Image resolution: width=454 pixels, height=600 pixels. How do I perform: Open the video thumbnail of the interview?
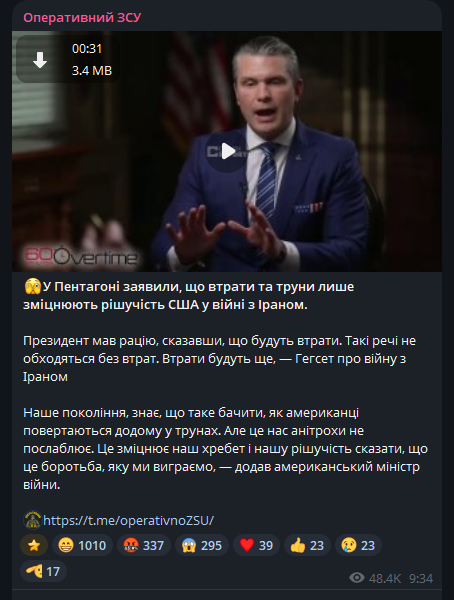[x=227, y=151]
